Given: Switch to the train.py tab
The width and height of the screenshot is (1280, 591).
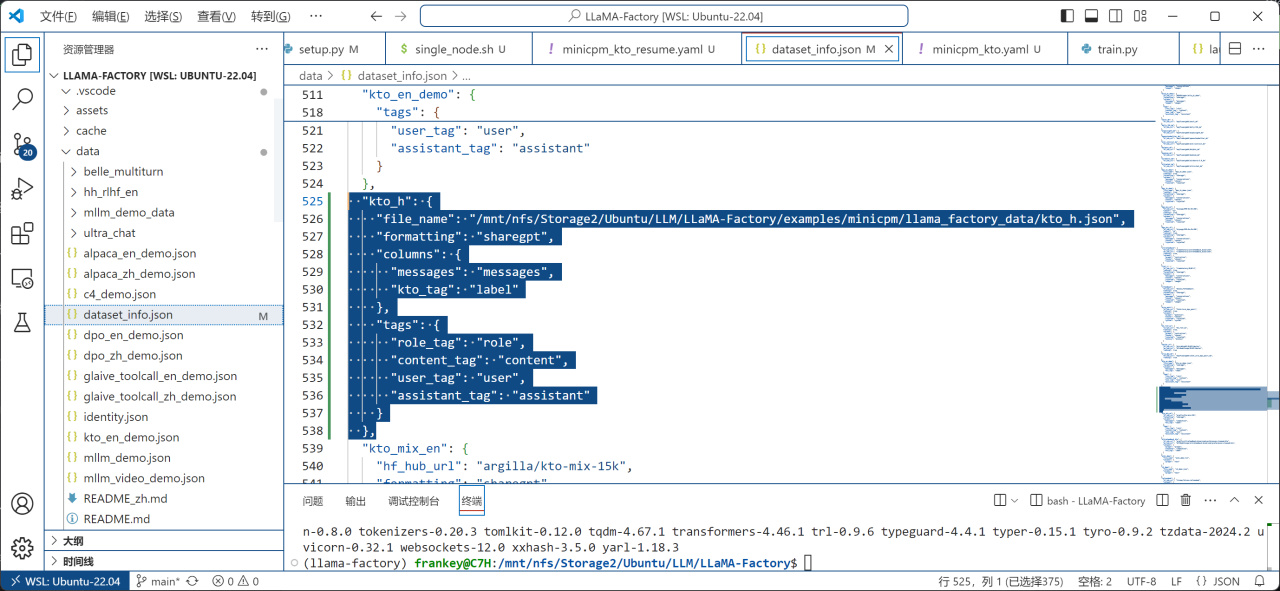Looking at the screenshot, I should pos(1117,49).
